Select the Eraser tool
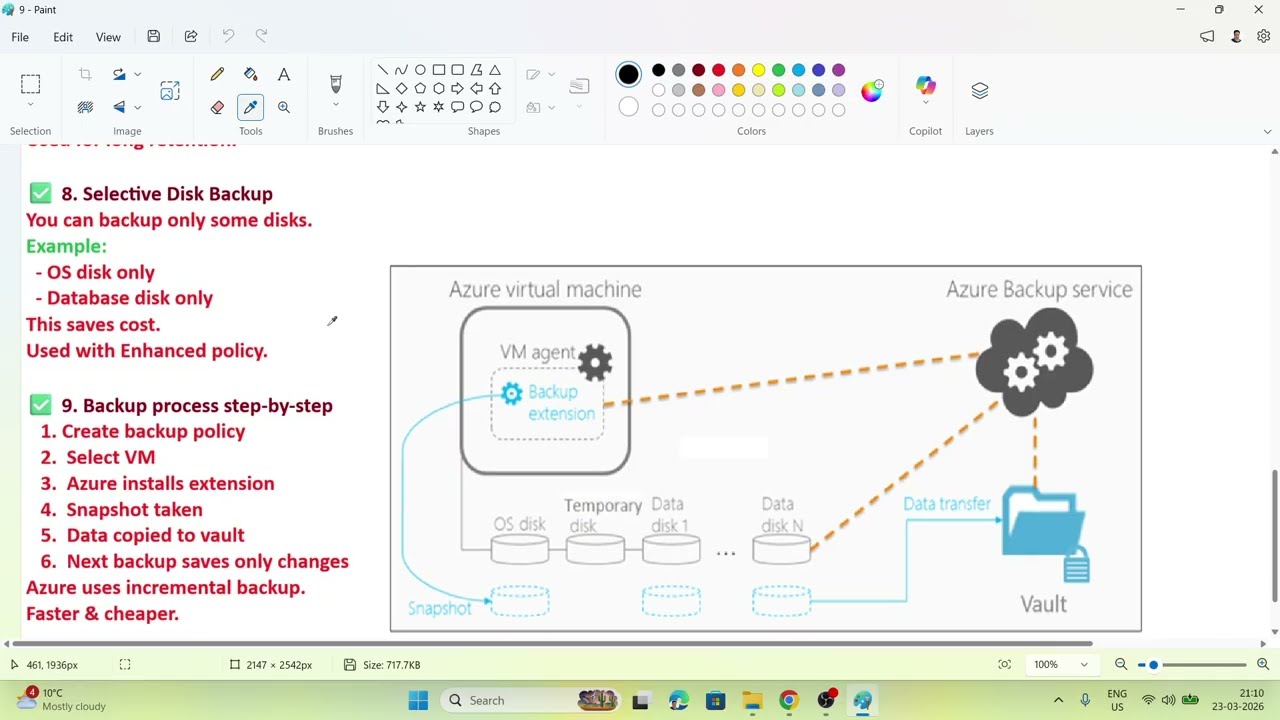 tap(217, 107)
